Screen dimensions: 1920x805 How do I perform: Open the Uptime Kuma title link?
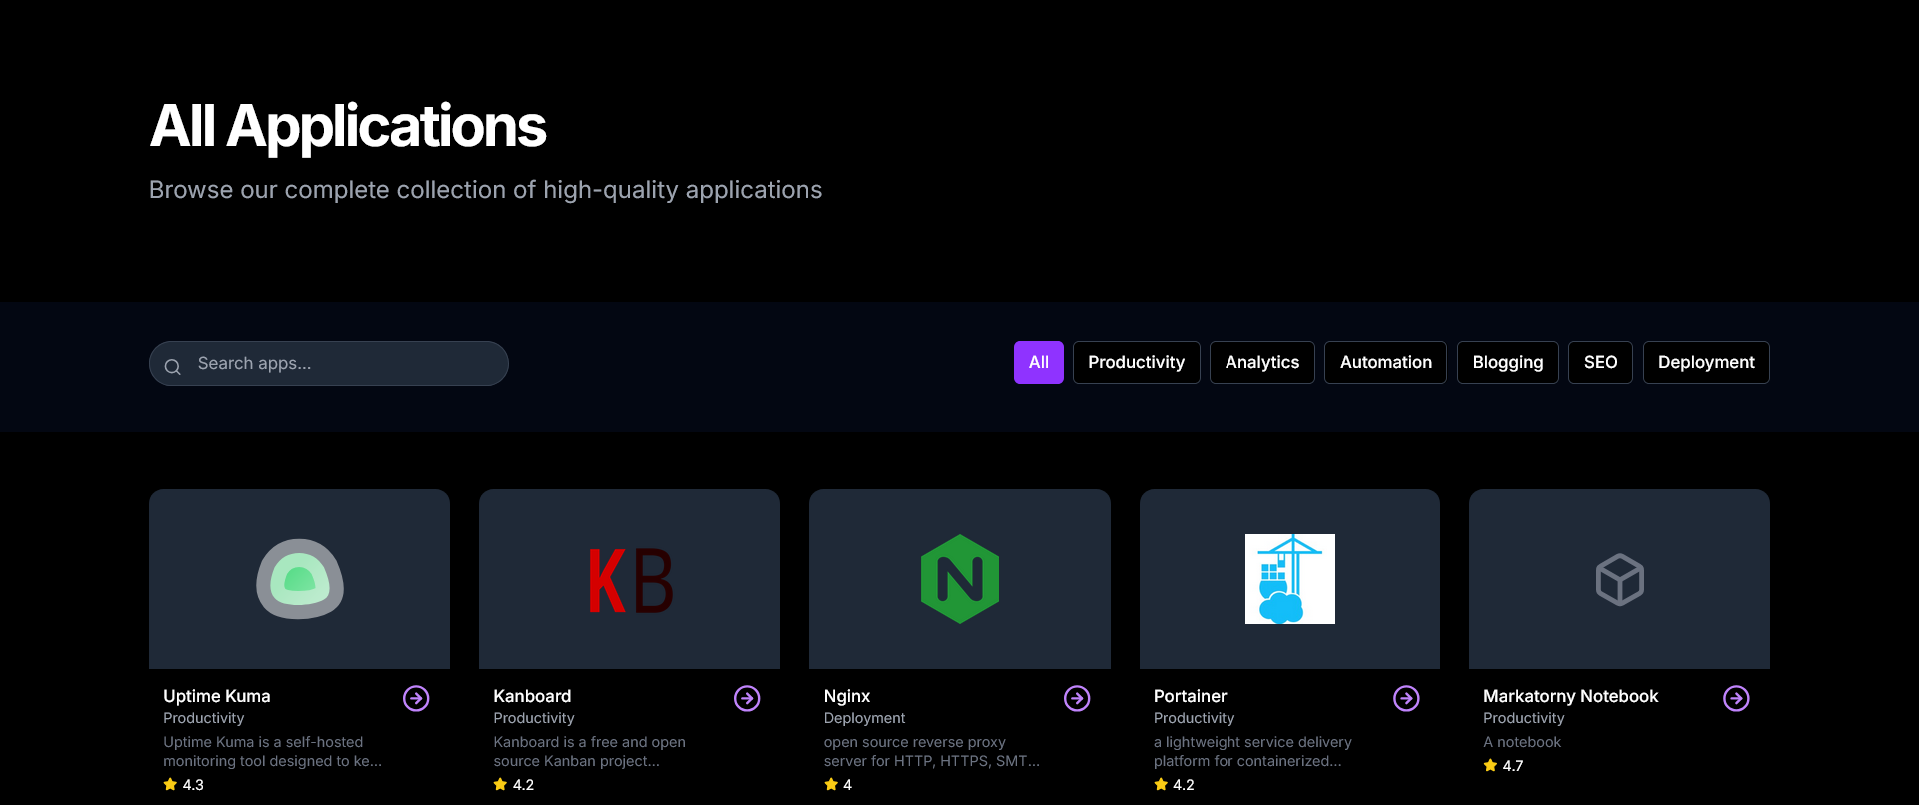pos(217,696)
